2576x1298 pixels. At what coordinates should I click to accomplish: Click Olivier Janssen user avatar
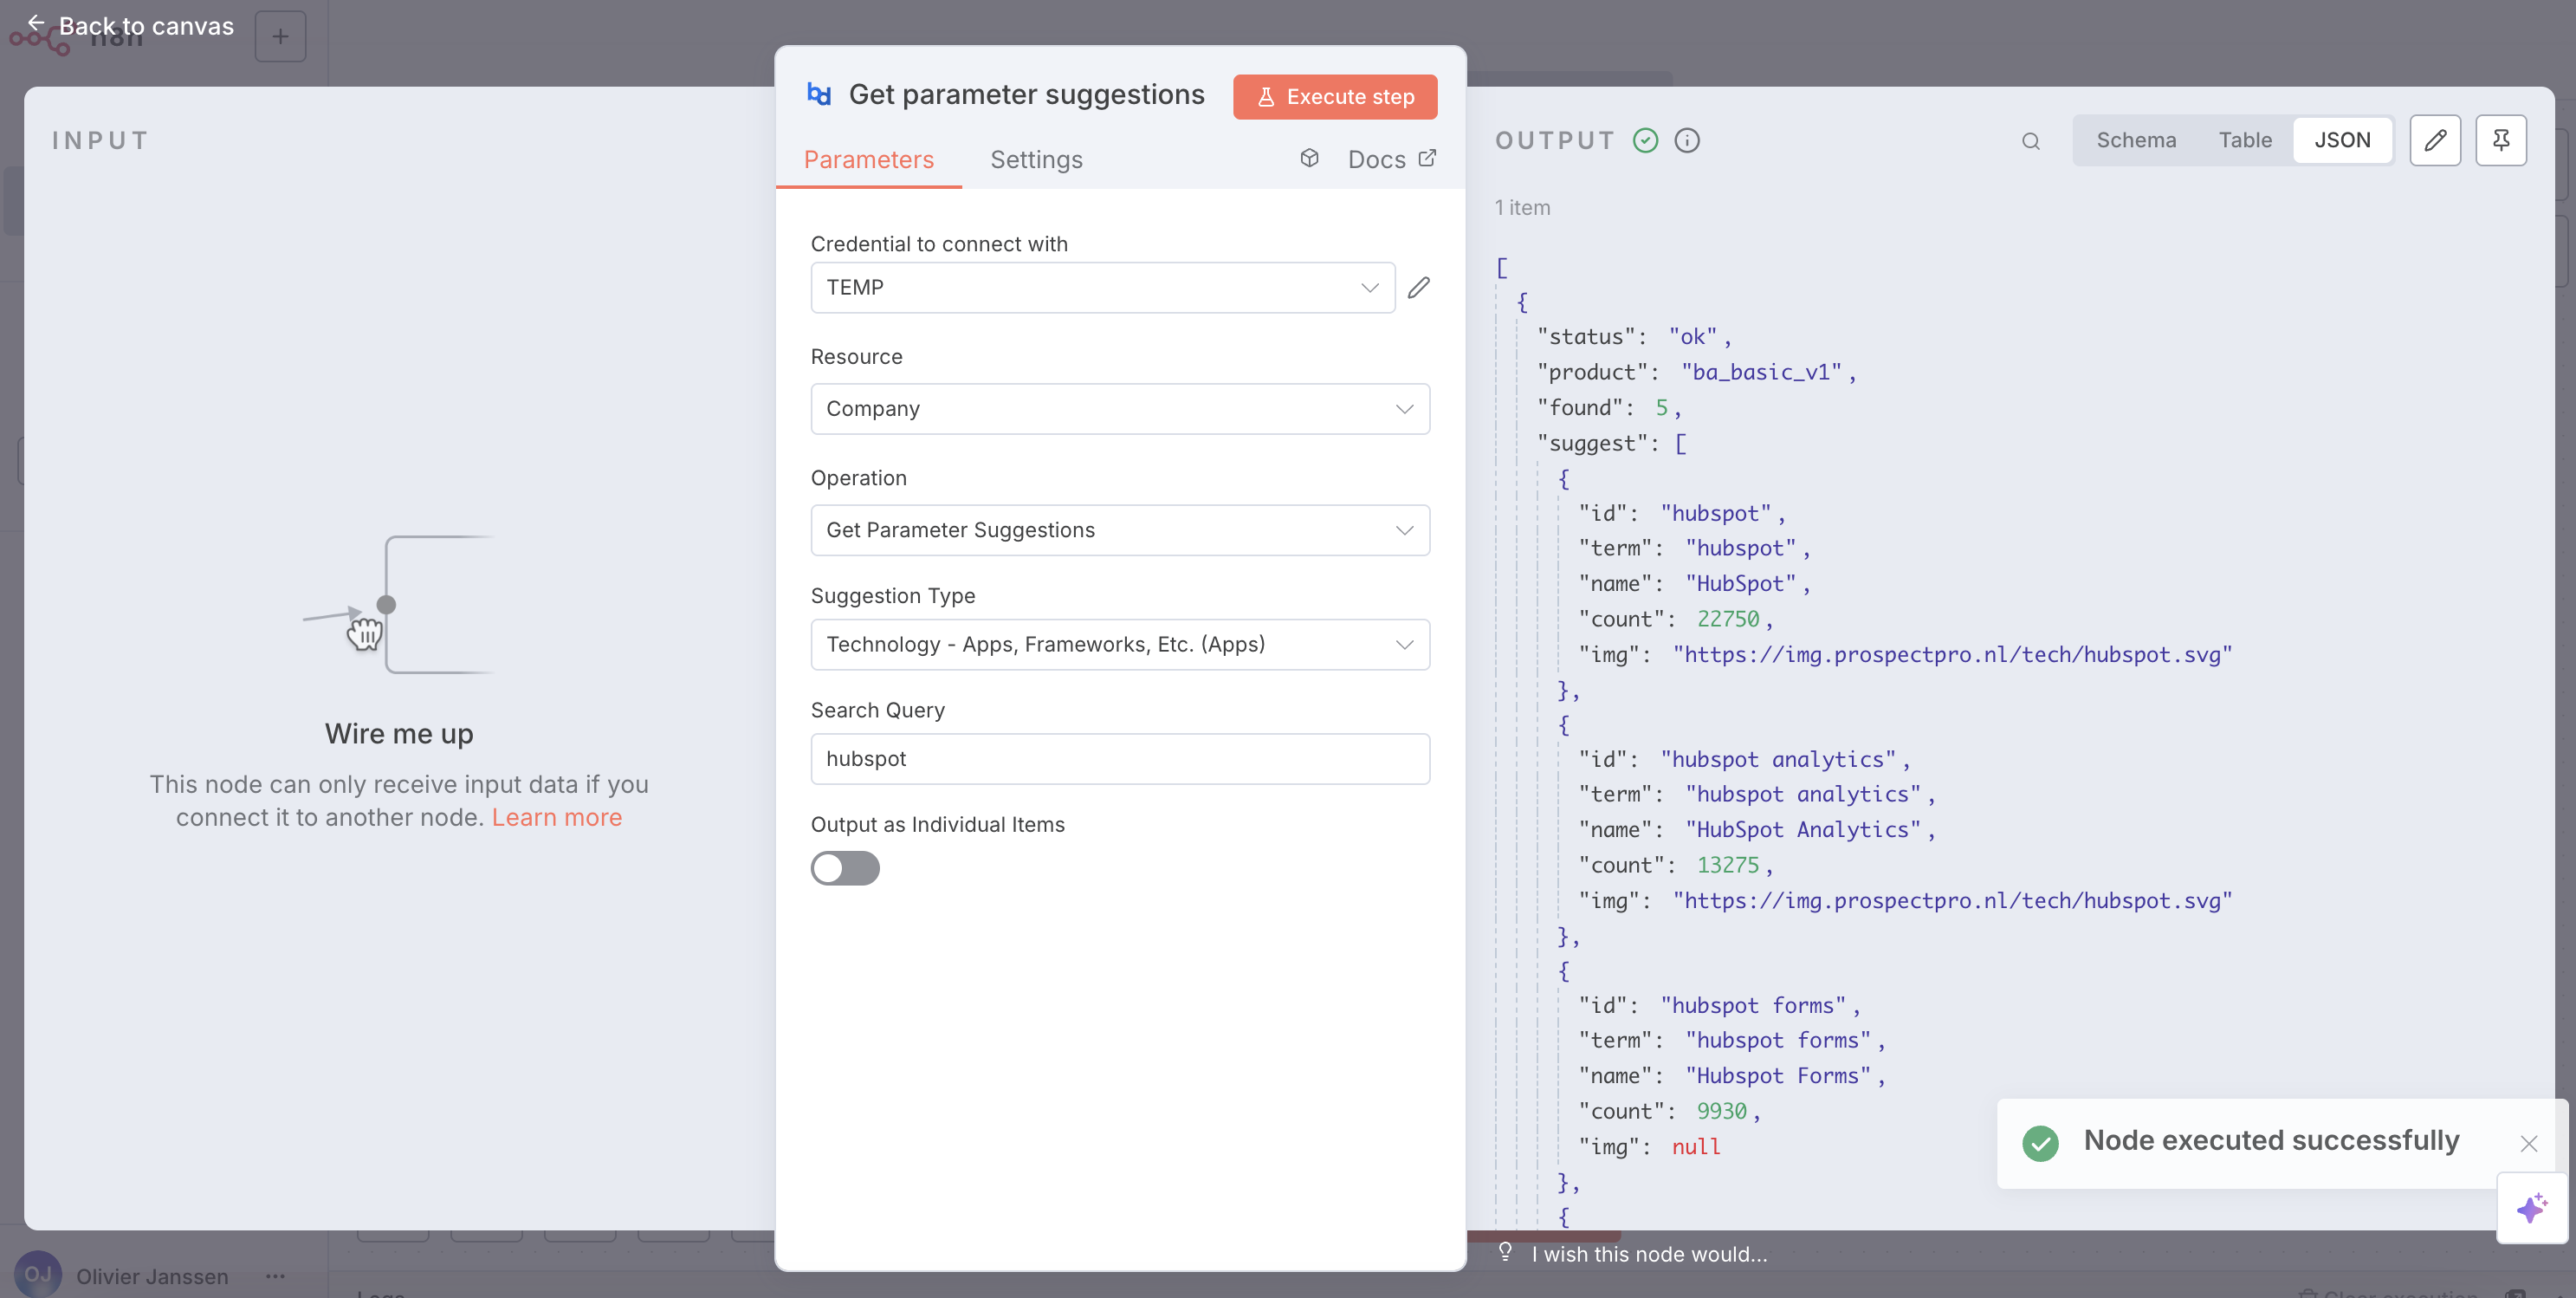(38, 1275)
